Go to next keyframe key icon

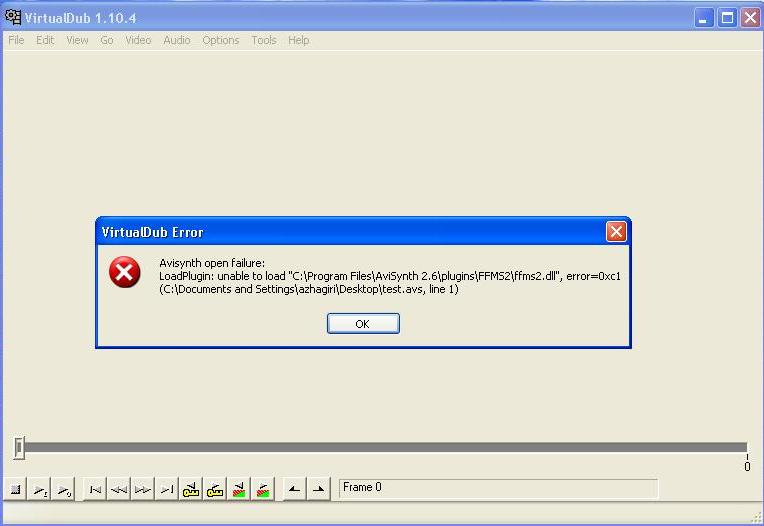coord(214,489)
